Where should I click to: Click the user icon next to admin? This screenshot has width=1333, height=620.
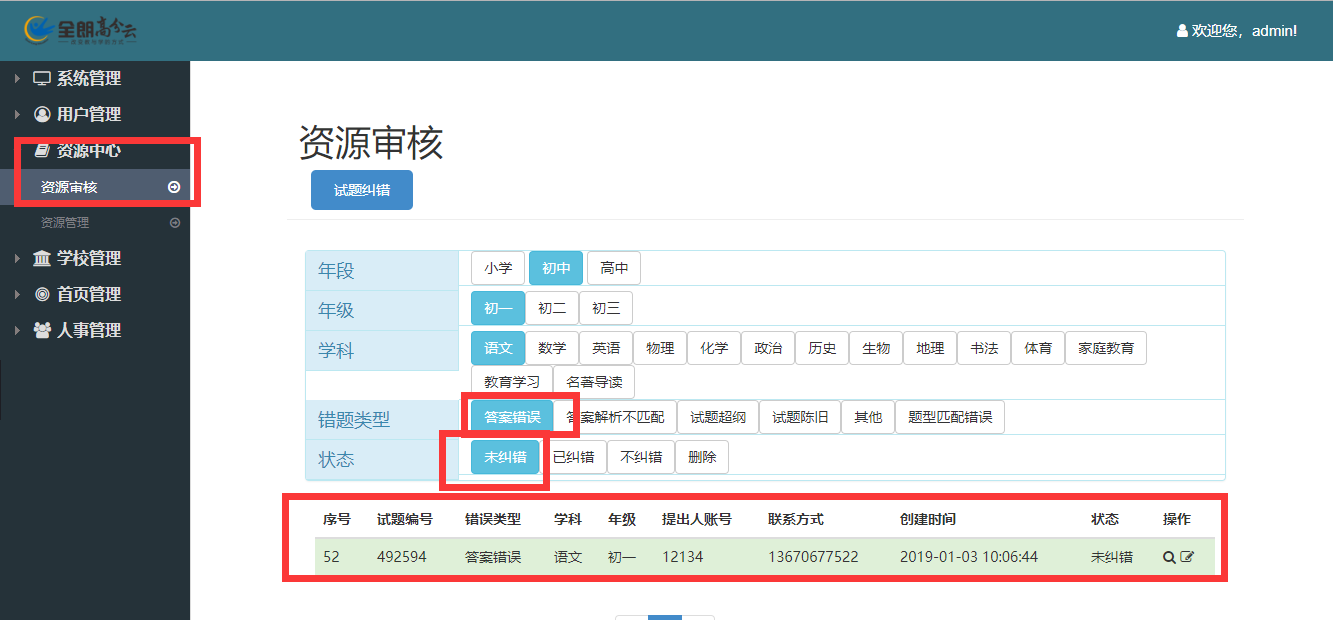pos(1182,31)
